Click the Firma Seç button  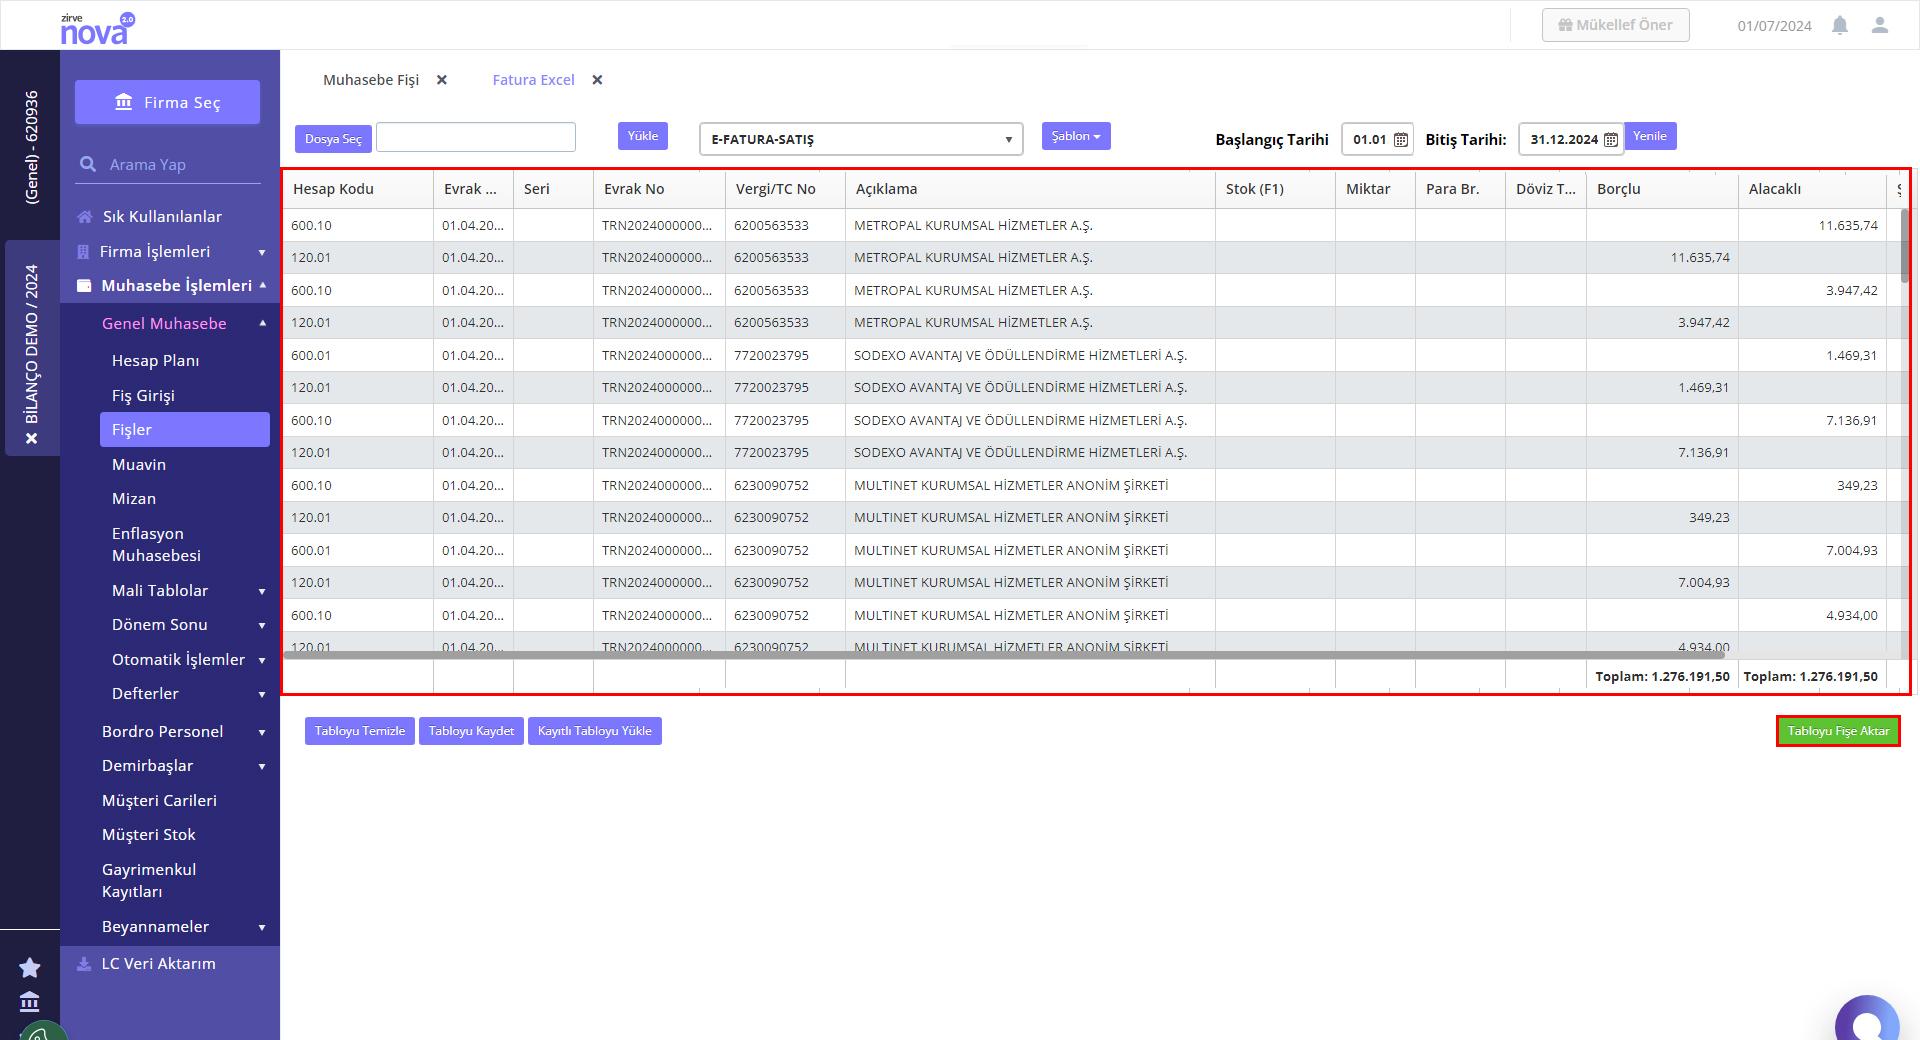(167, 102)
